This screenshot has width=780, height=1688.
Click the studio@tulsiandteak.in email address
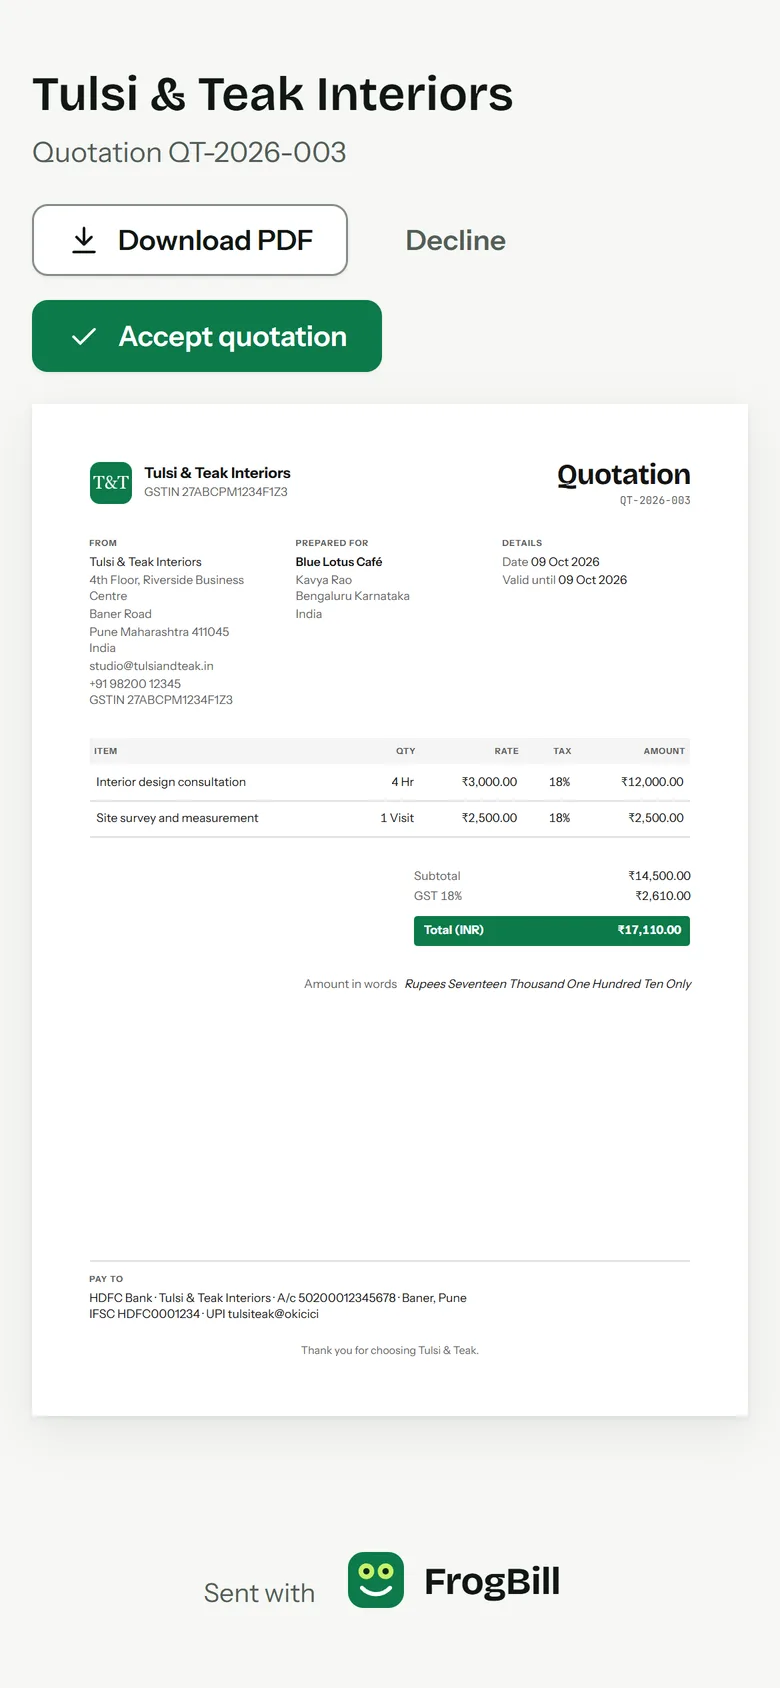point(151,666)
